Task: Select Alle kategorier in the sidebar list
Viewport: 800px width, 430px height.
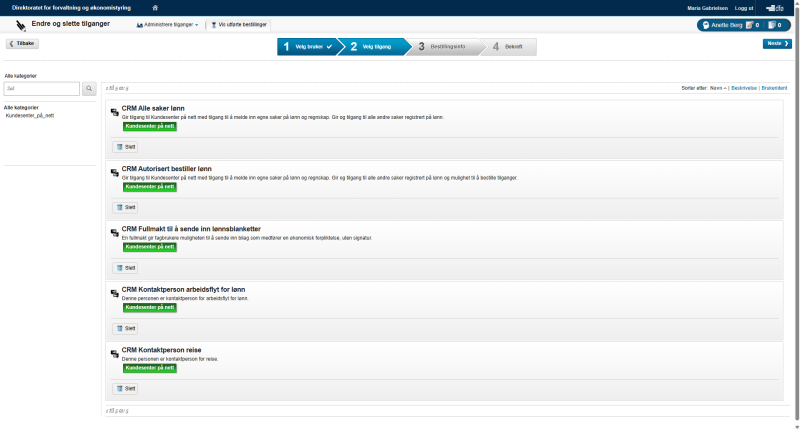Action: click(x=21, y=108)
